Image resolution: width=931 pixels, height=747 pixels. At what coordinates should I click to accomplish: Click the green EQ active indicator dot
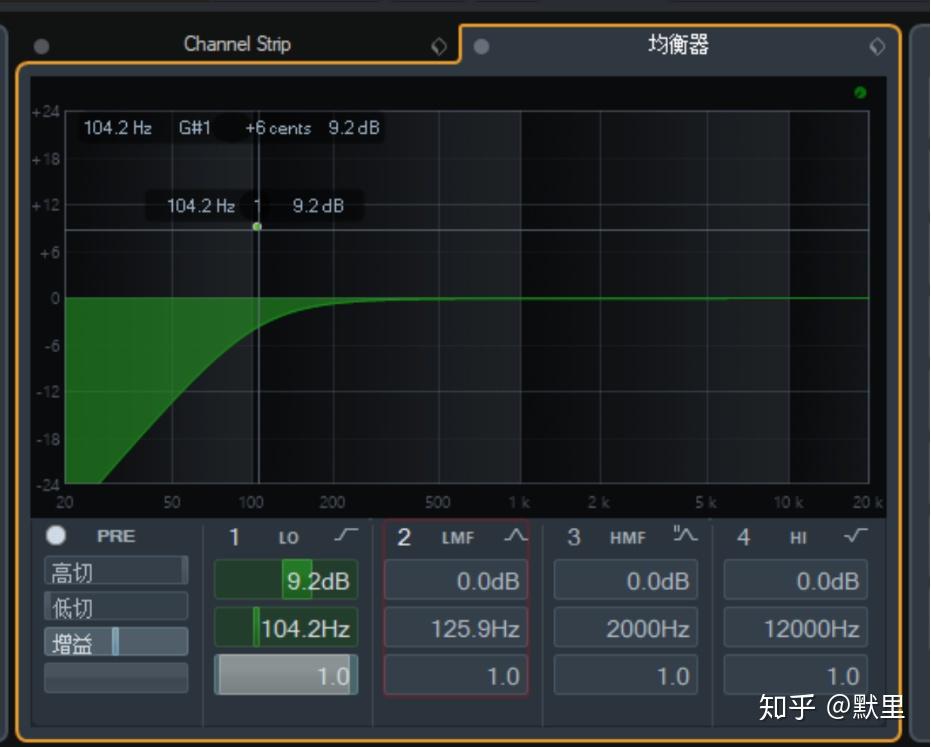coord(859,92)
